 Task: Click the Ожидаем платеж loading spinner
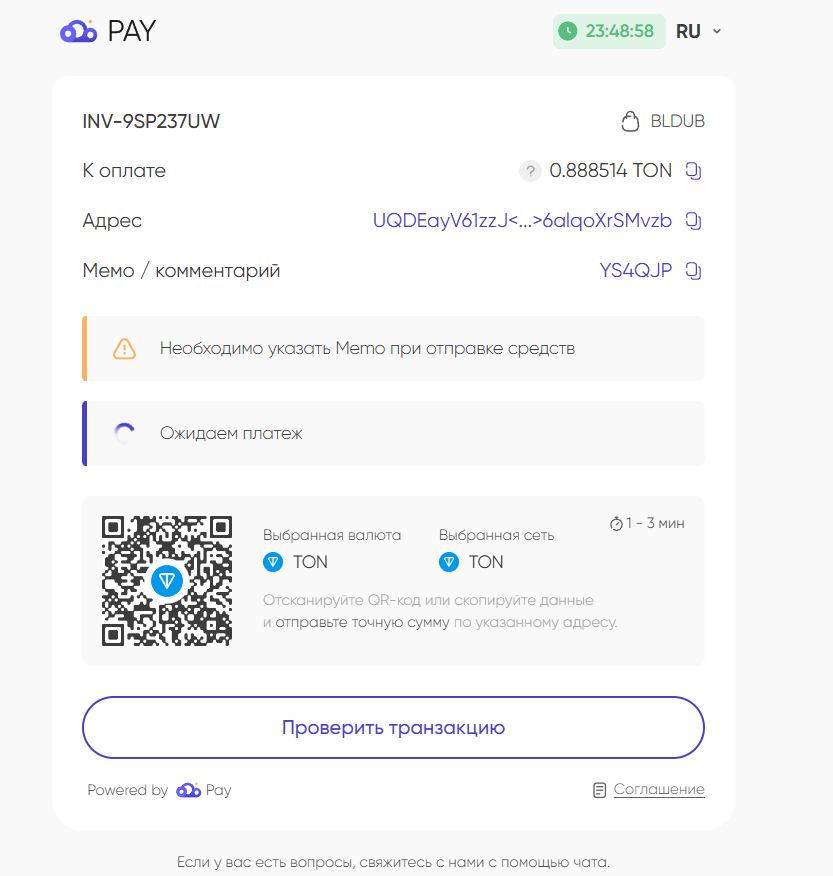click(124, 432)
